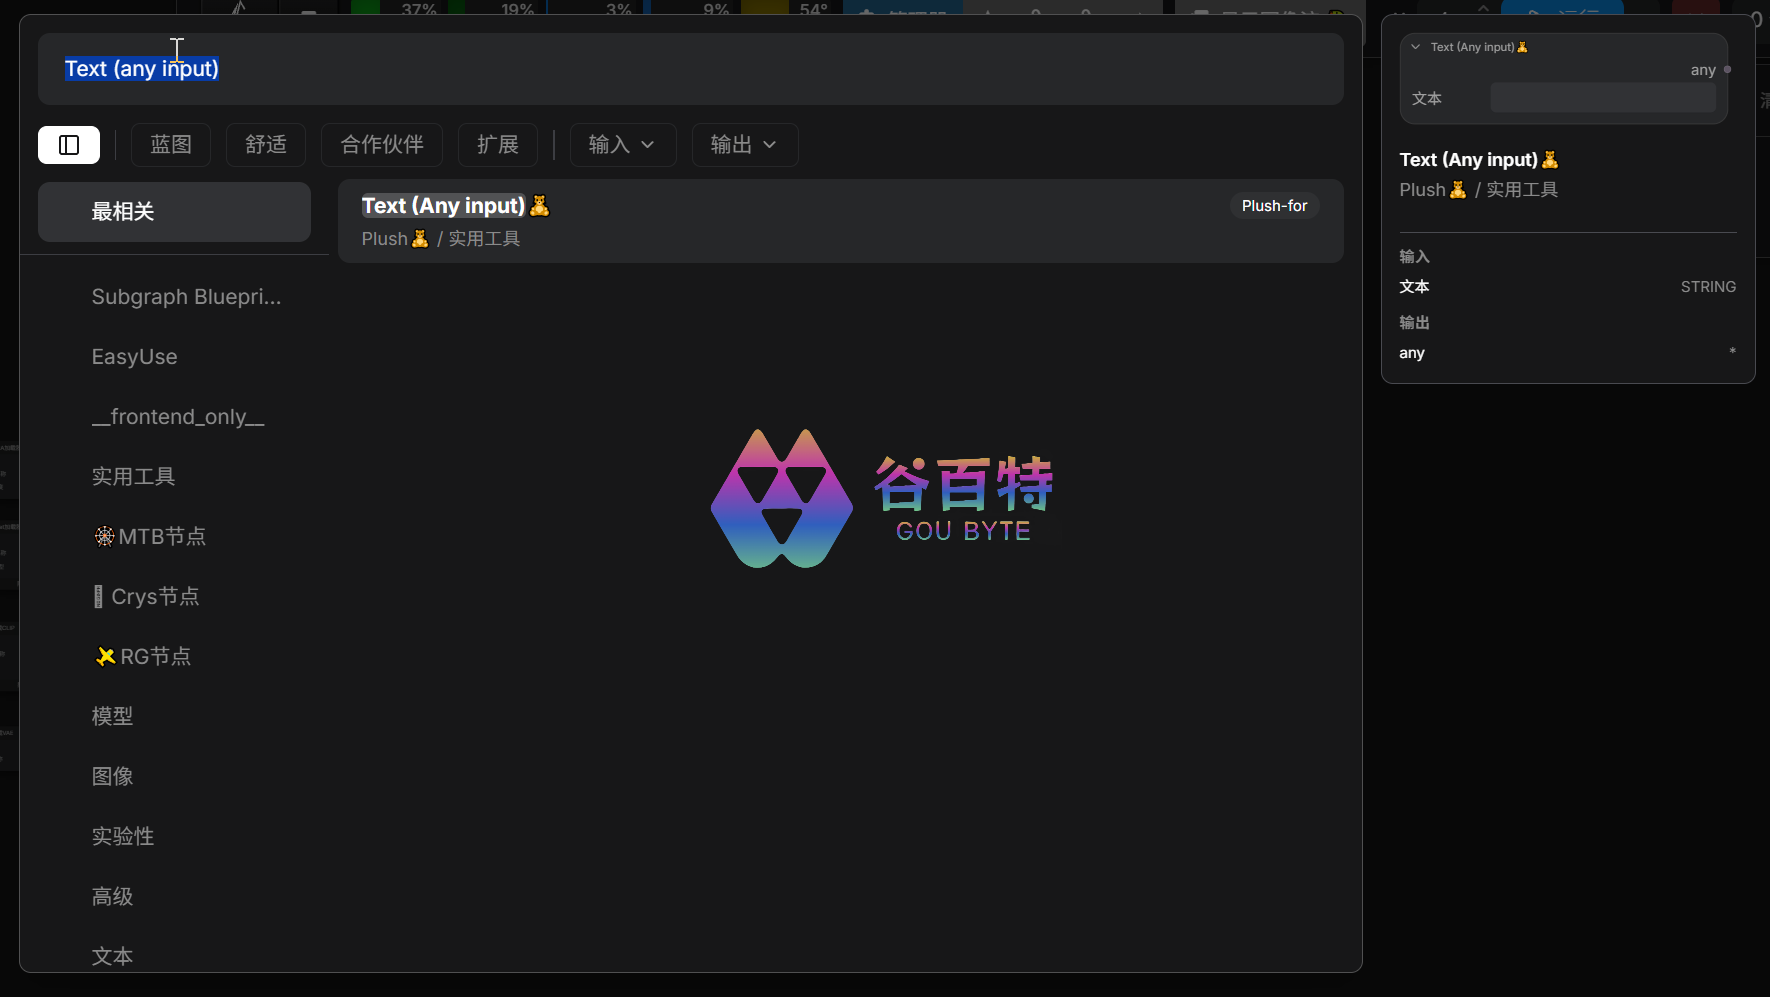Click the any output socket dot
This screenshot has height=997, width=1770.
click(1727, 70)
